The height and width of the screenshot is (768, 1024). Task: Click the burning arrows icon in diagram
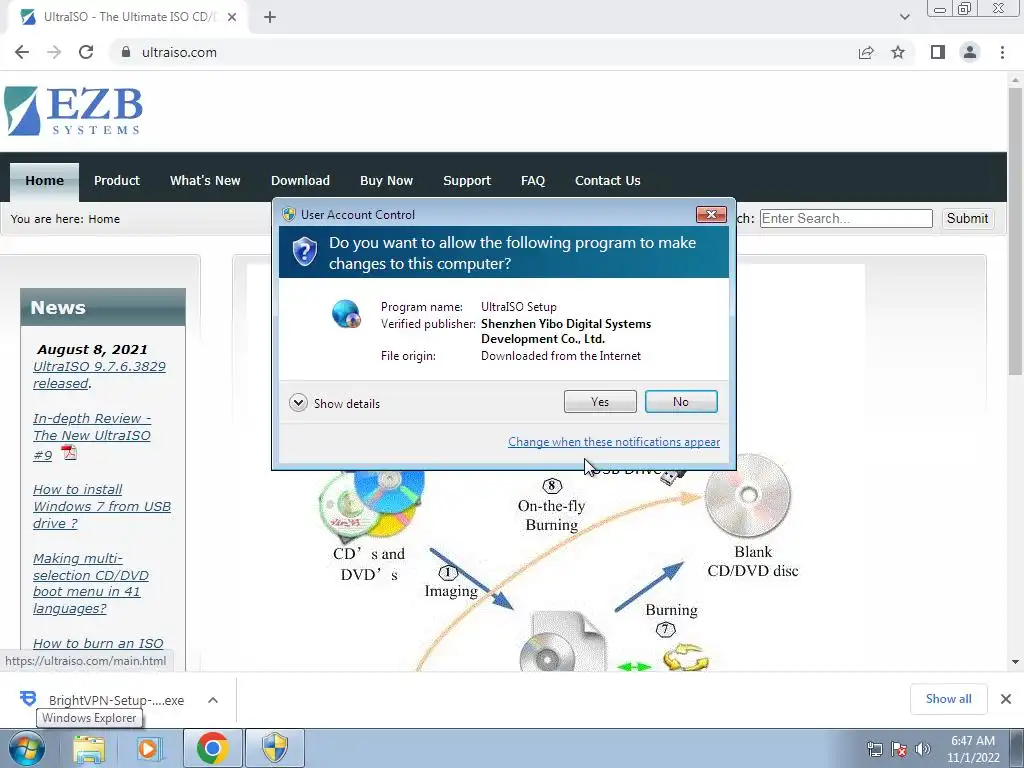click(x=686, y=656)
